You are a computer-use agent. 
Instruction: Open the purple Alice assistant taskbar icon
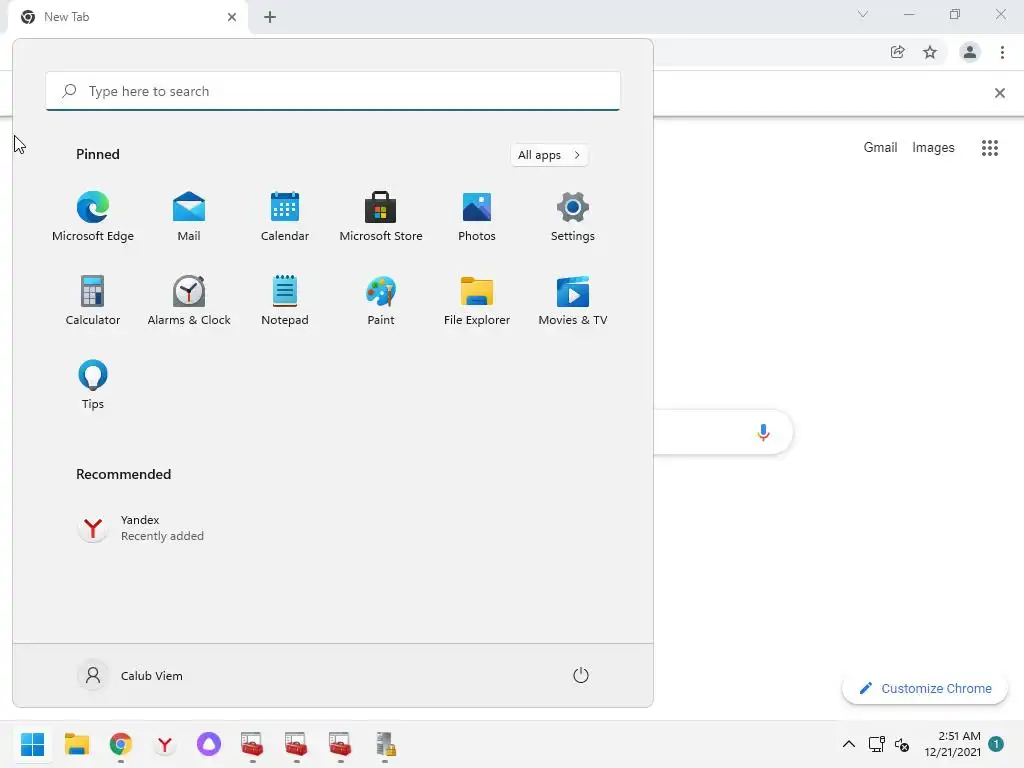point(208,744)
